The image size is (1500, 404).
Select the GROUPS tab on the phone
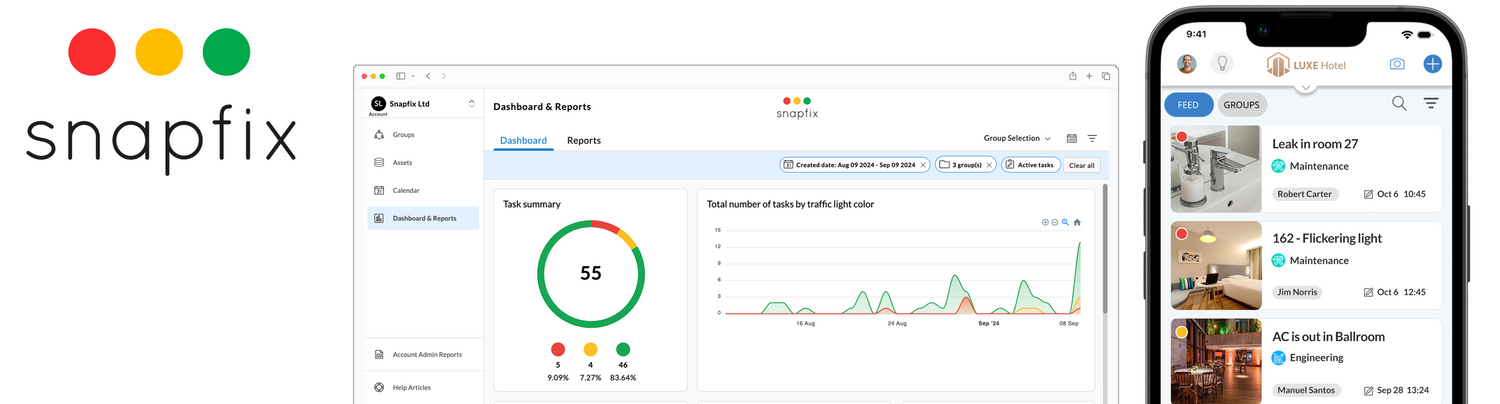(x=1242, y=104)
